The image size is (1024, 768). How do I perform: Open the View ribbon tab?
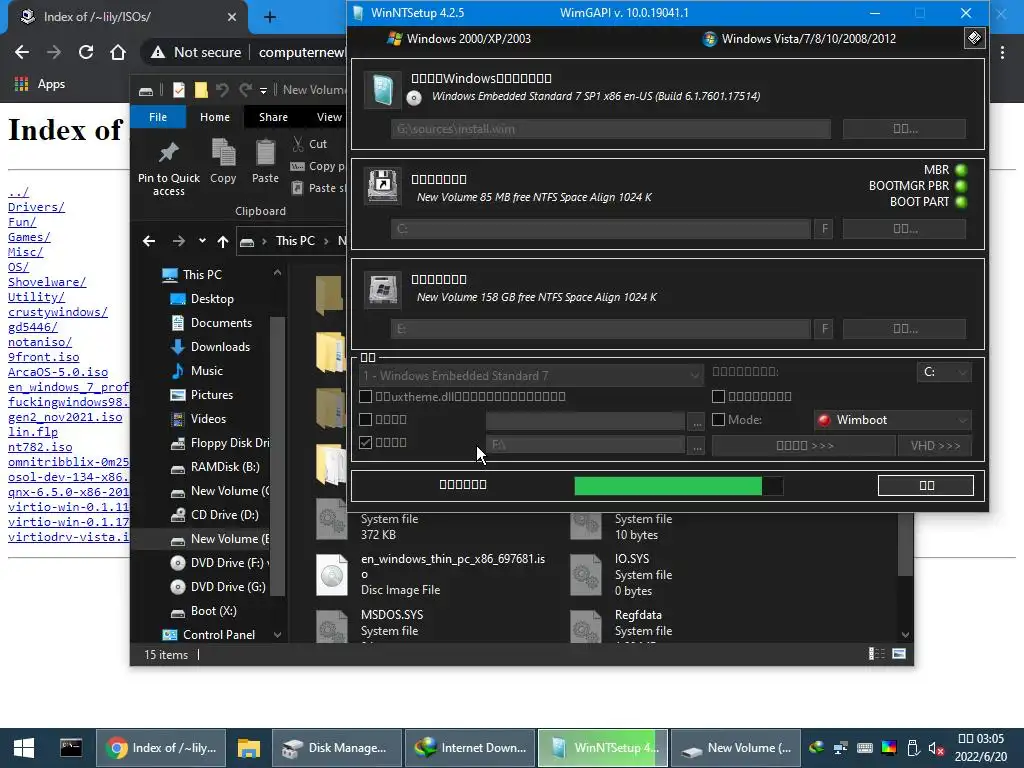tap(328, 117)
